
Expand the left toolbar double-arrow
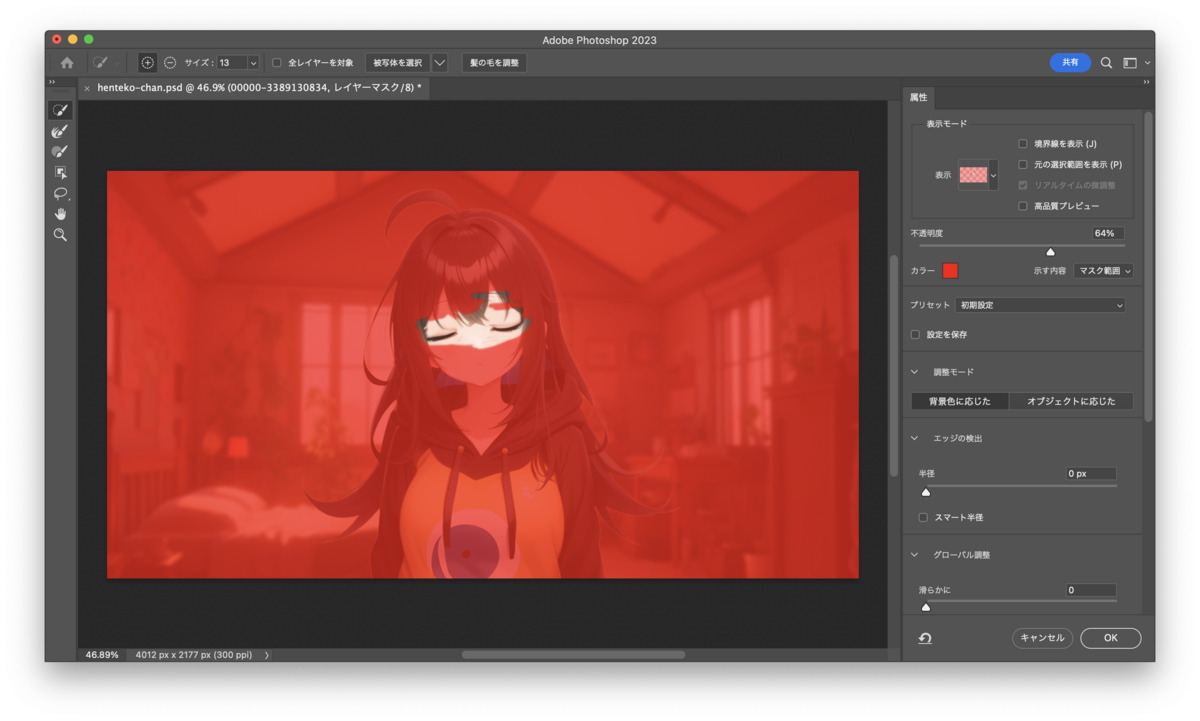pos(52,82)
